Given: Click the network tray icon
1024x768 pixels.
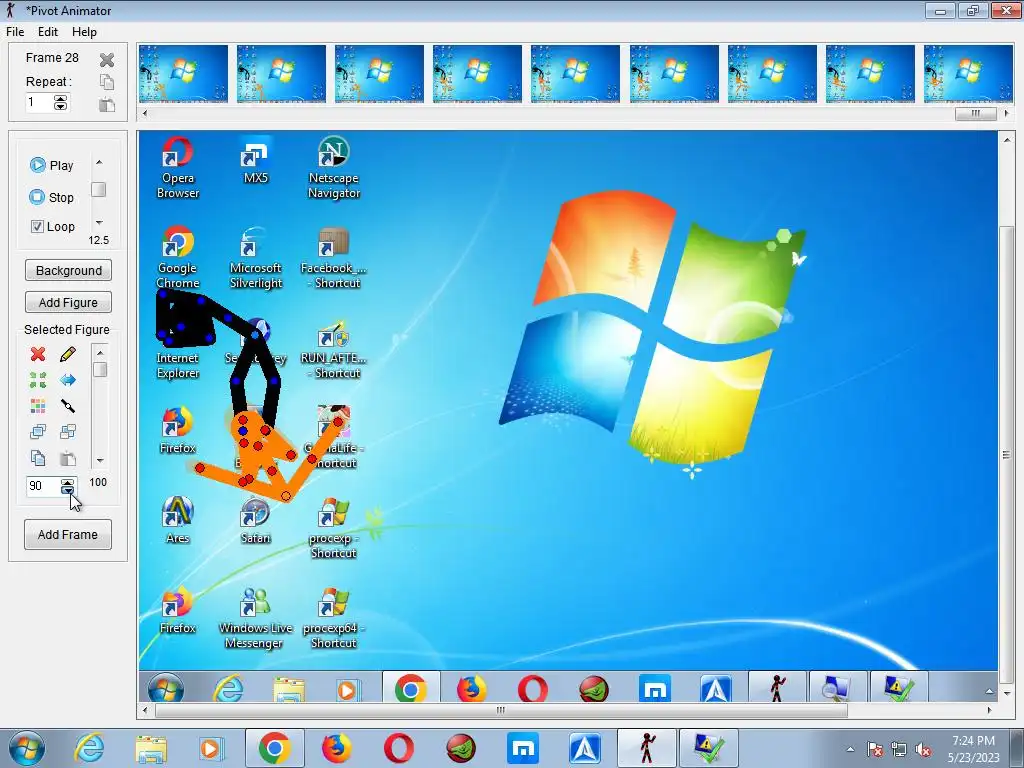Looking at the screenshot, I should pos(899,749).
